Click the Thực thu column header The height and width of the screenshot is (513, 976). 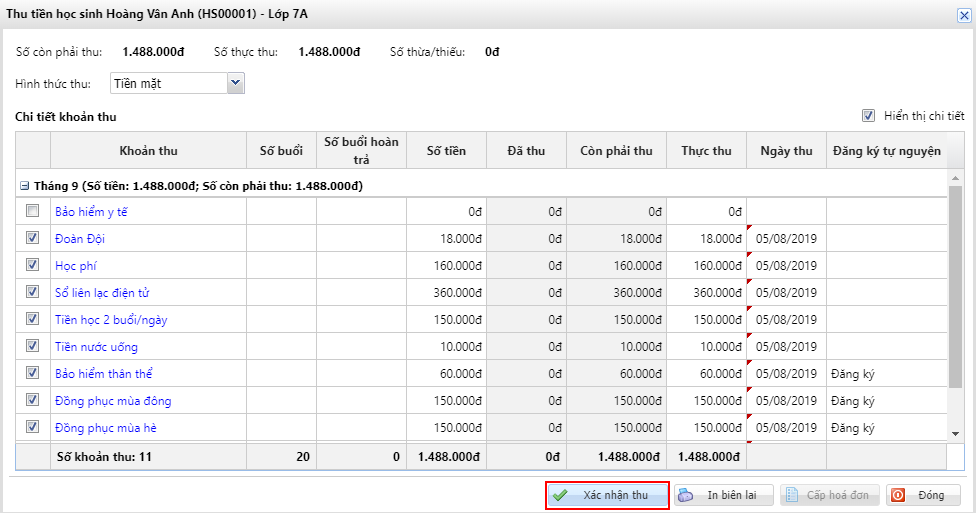[706, 150]
